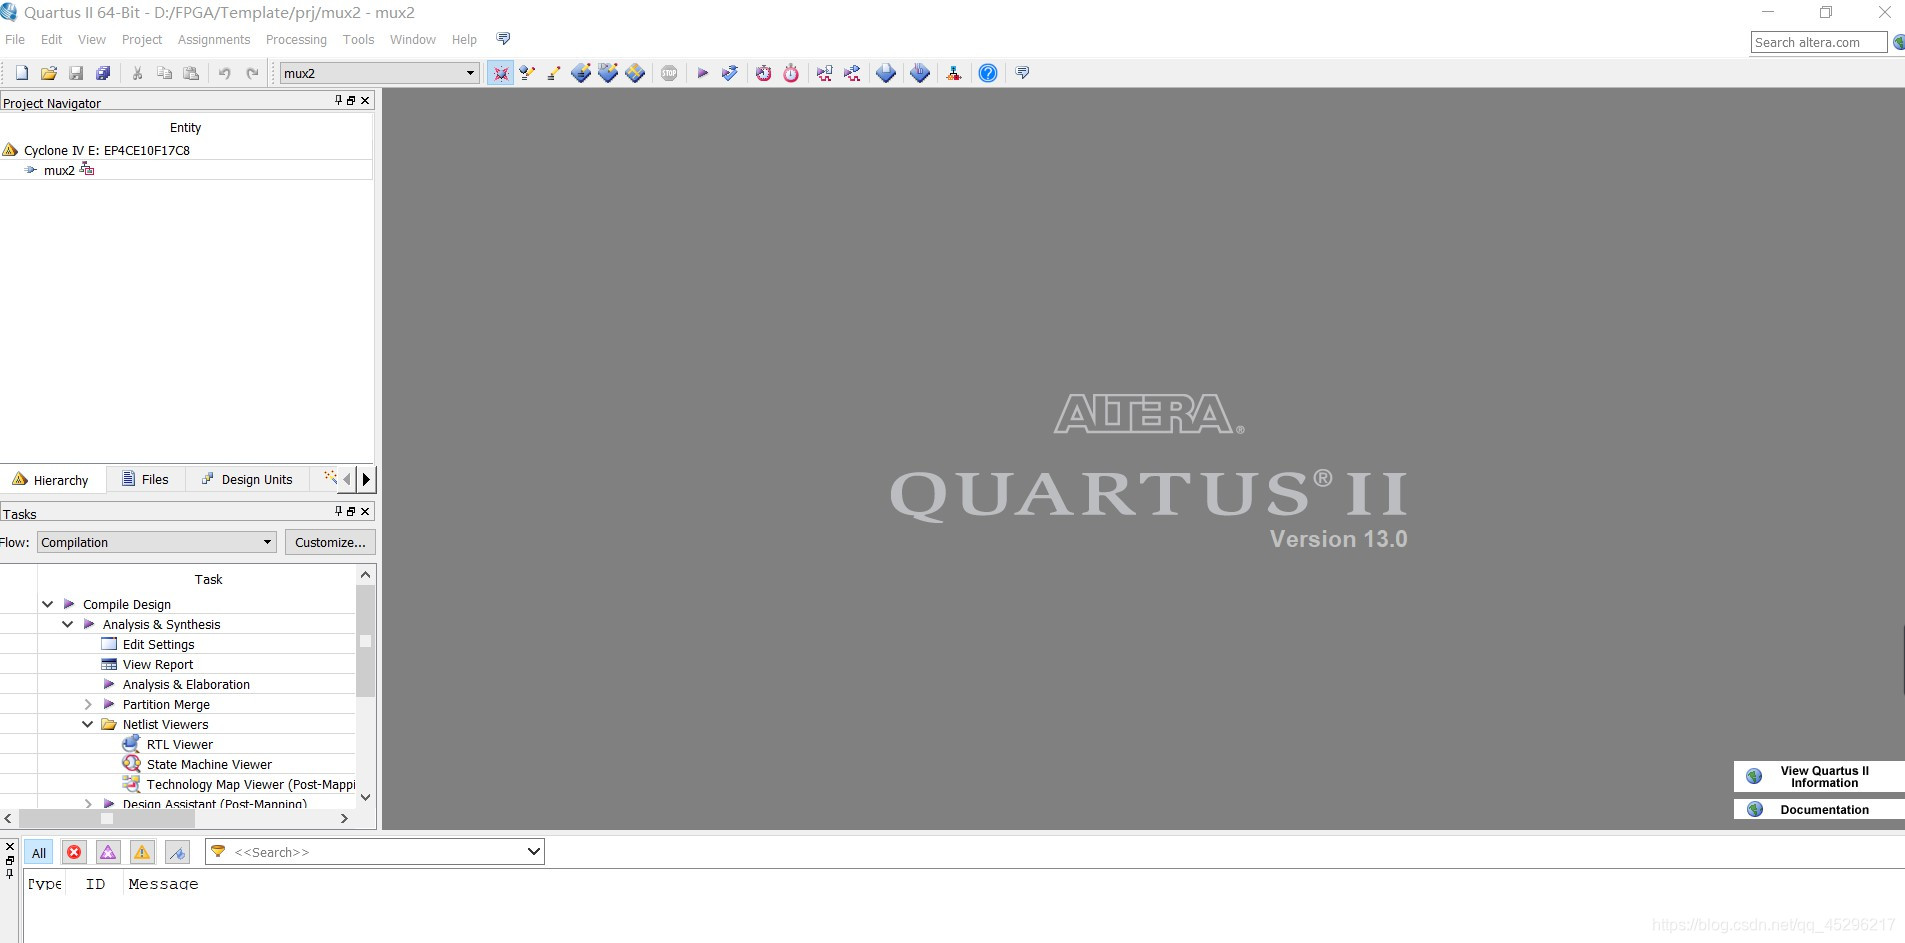Open the Processing menu
The height and width of the screenshot is (943, 1905).
[296, 40]
